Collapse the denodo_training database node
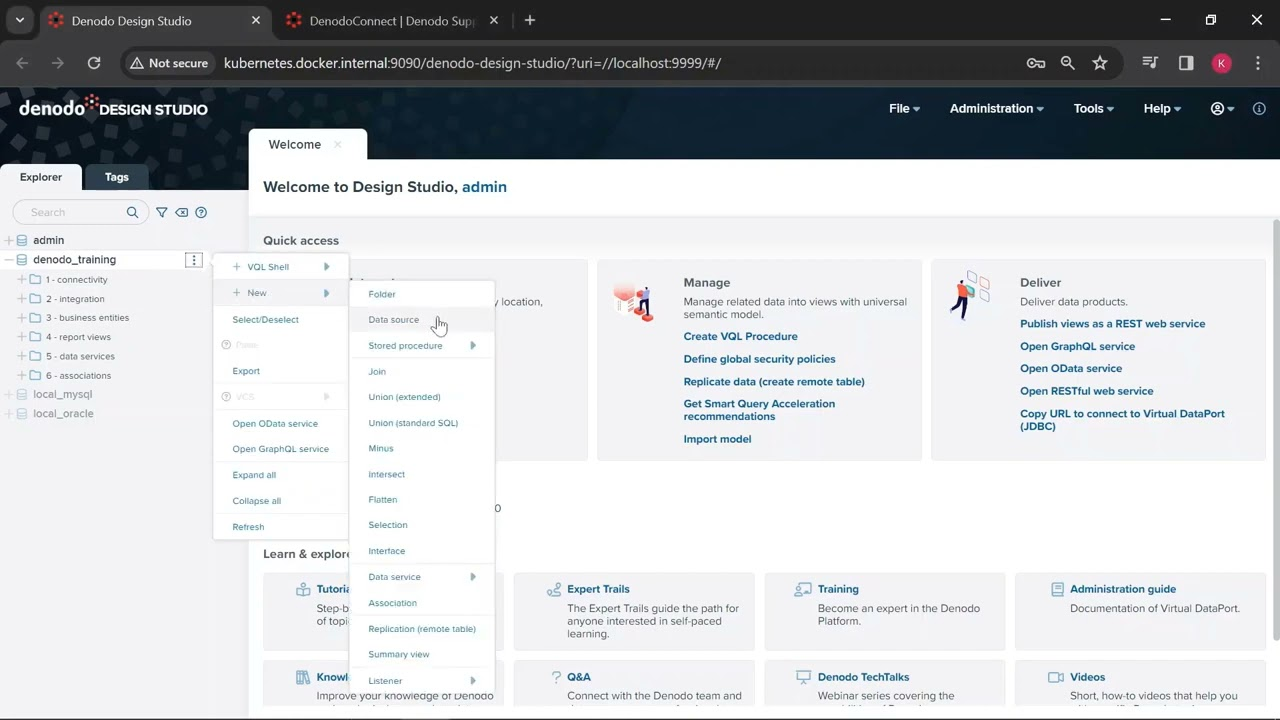This screenshot has height=720, width=1280. pyautogui.click(x=8, y=260)
